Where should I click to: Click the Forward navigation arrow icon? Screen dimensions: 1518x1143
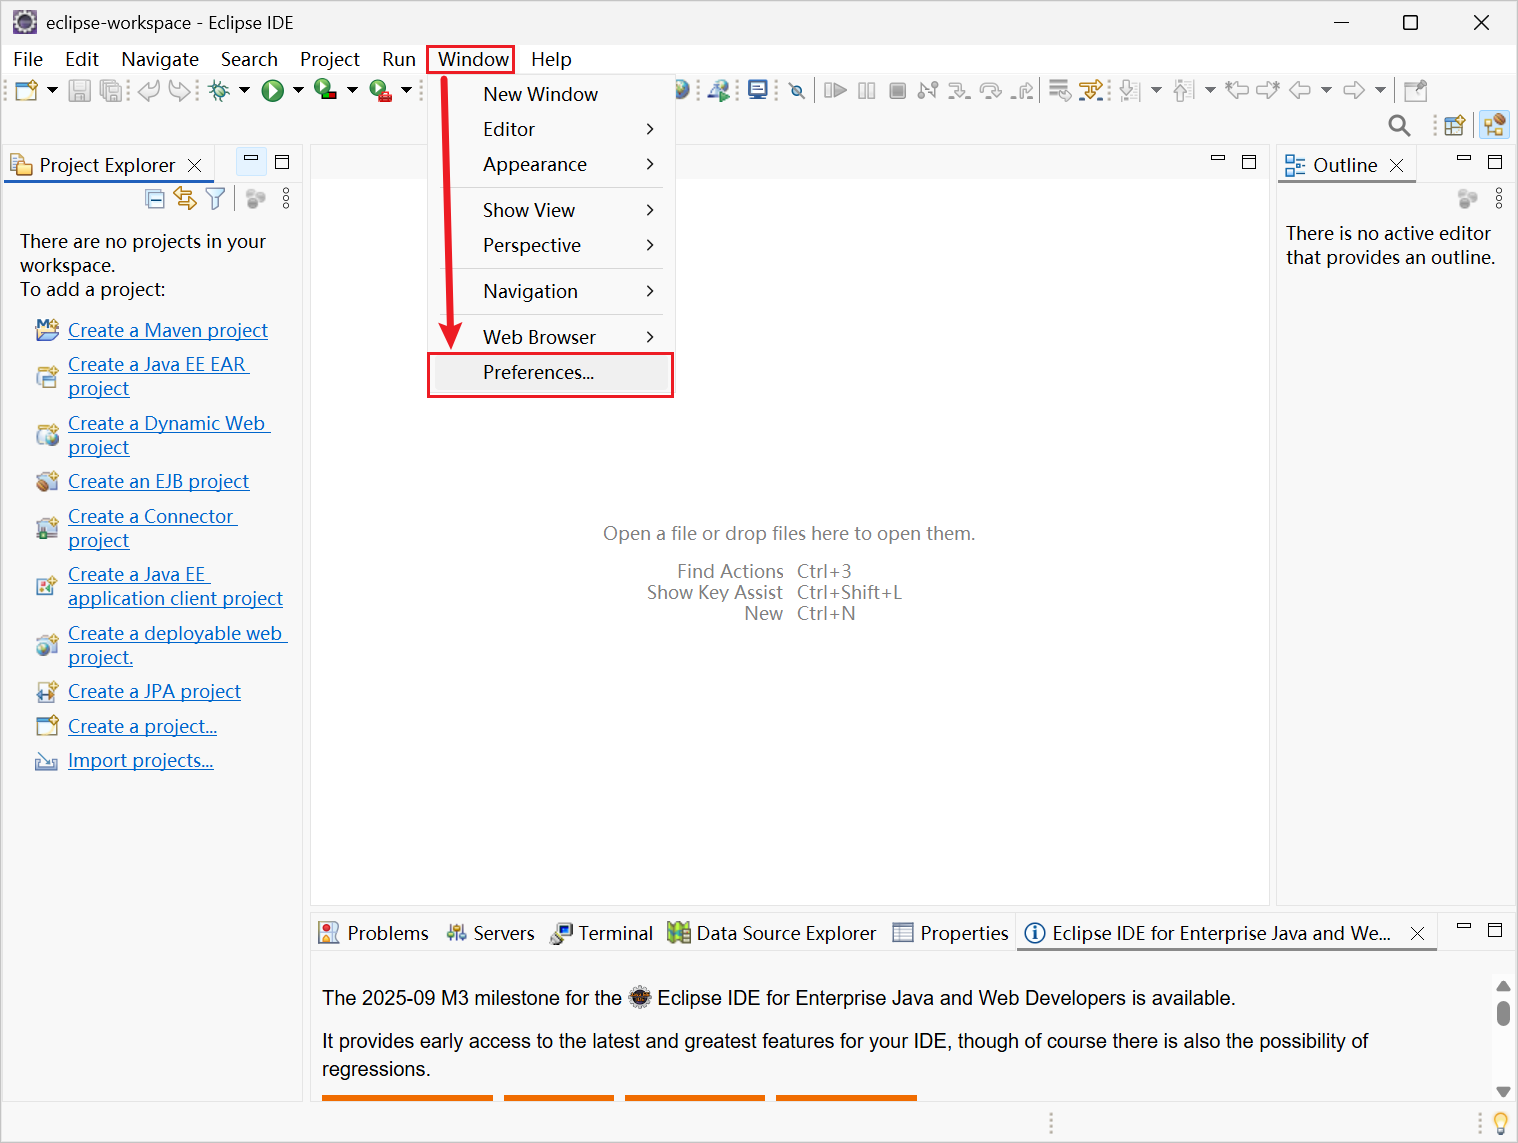tap(1354, 91)
